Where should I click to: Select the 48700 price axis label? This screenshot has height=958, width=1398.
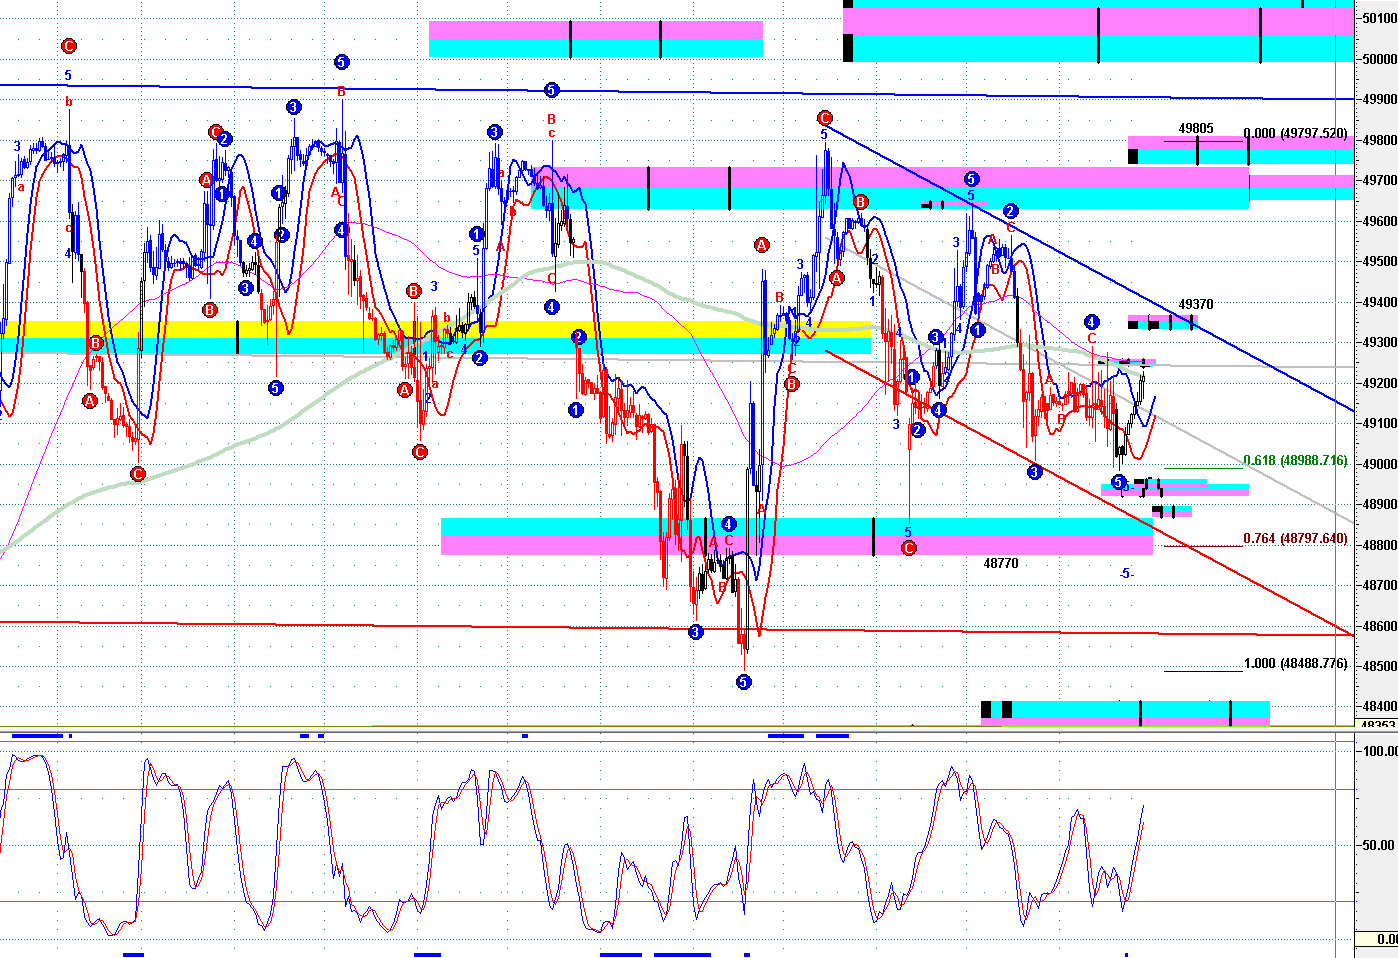coord(1380,585)
